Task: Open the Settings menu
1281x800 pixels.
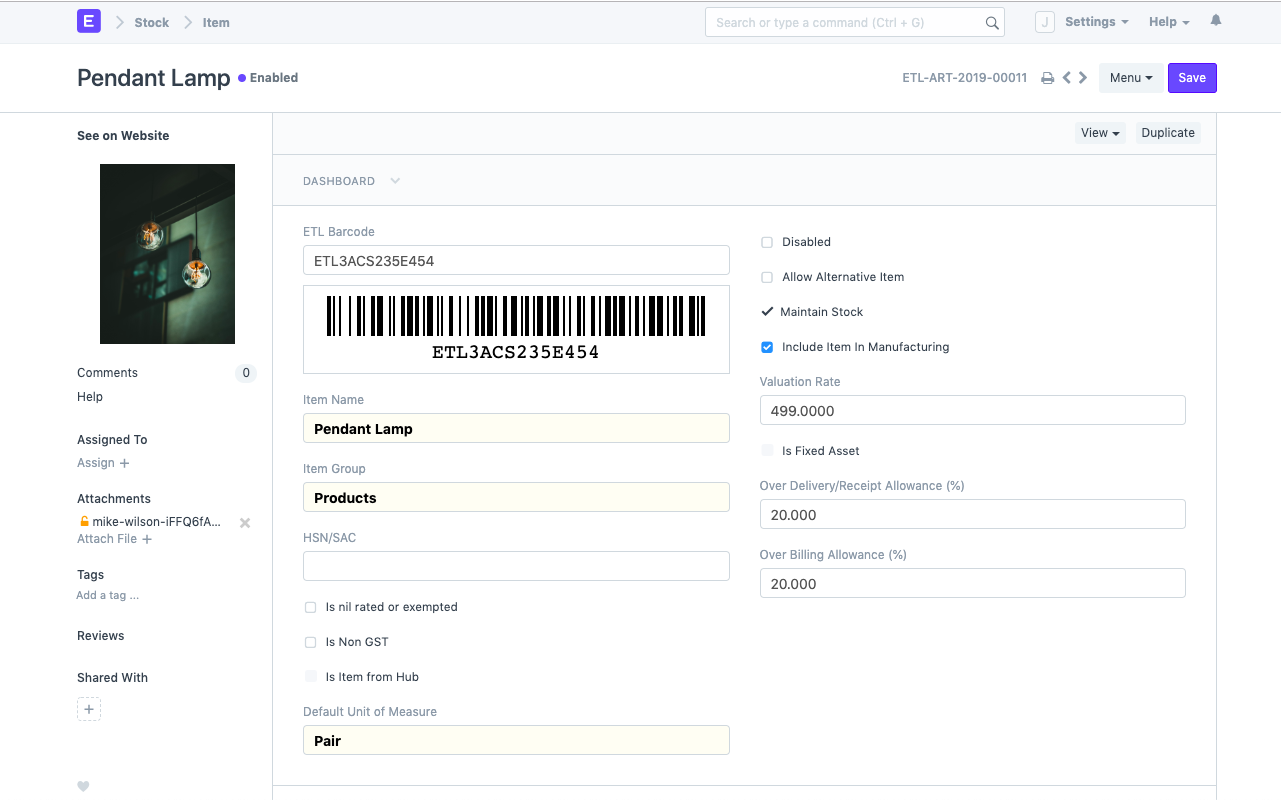Action: [x=1096, y=22]
